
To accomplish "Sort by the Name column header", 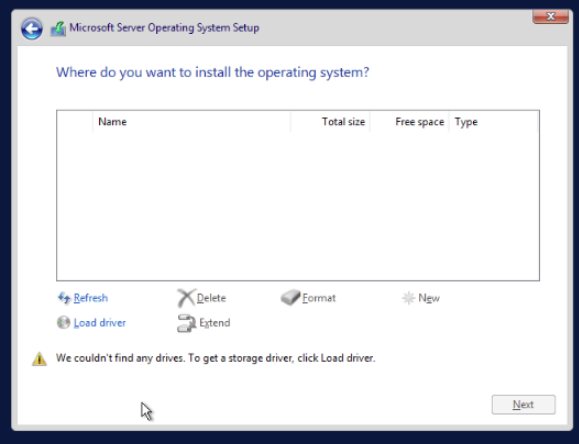I will tap(192, 122).
